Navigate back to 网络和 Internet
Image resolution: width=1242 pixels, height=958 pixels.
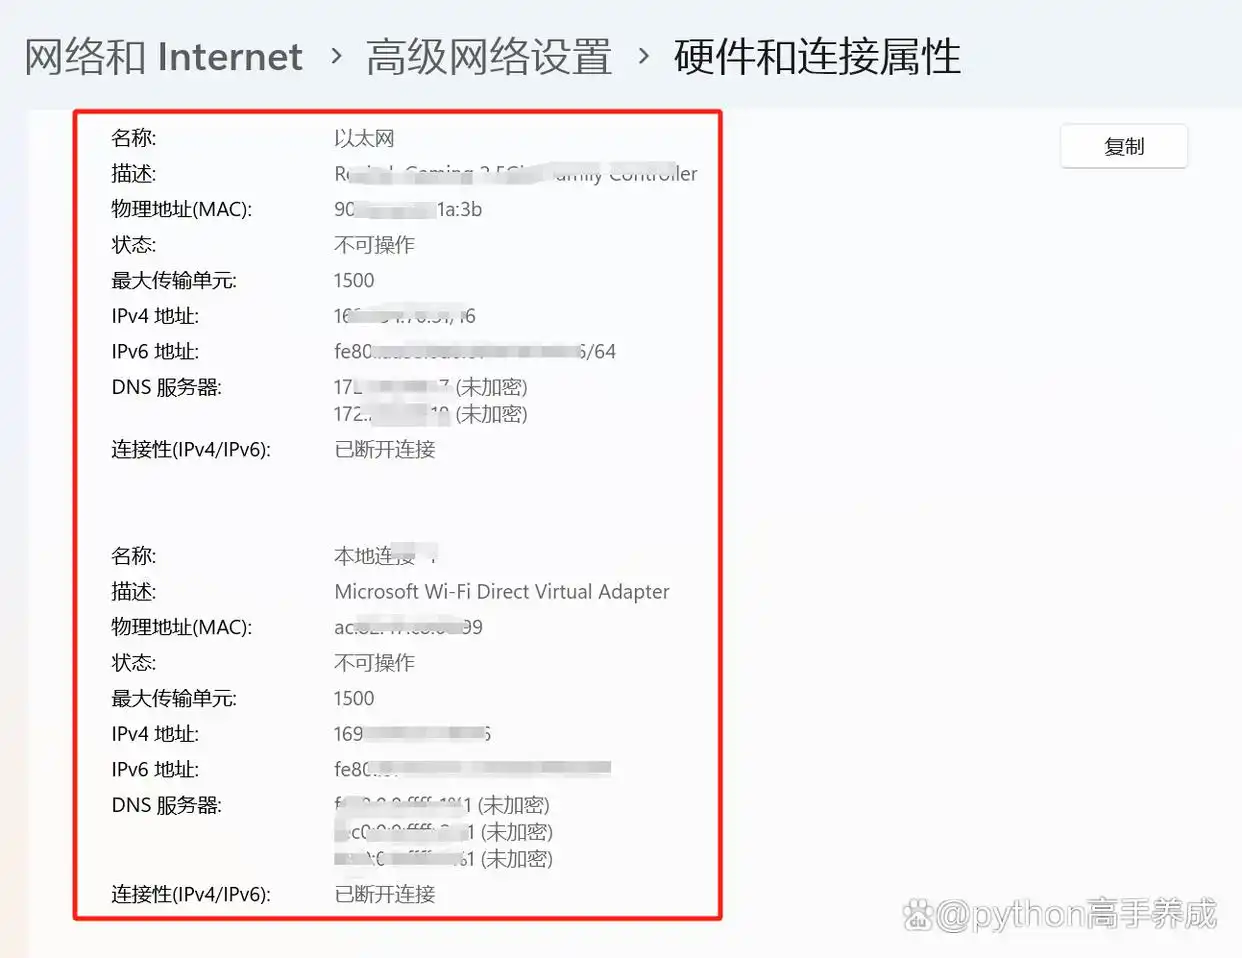click(x=162, y=57)
